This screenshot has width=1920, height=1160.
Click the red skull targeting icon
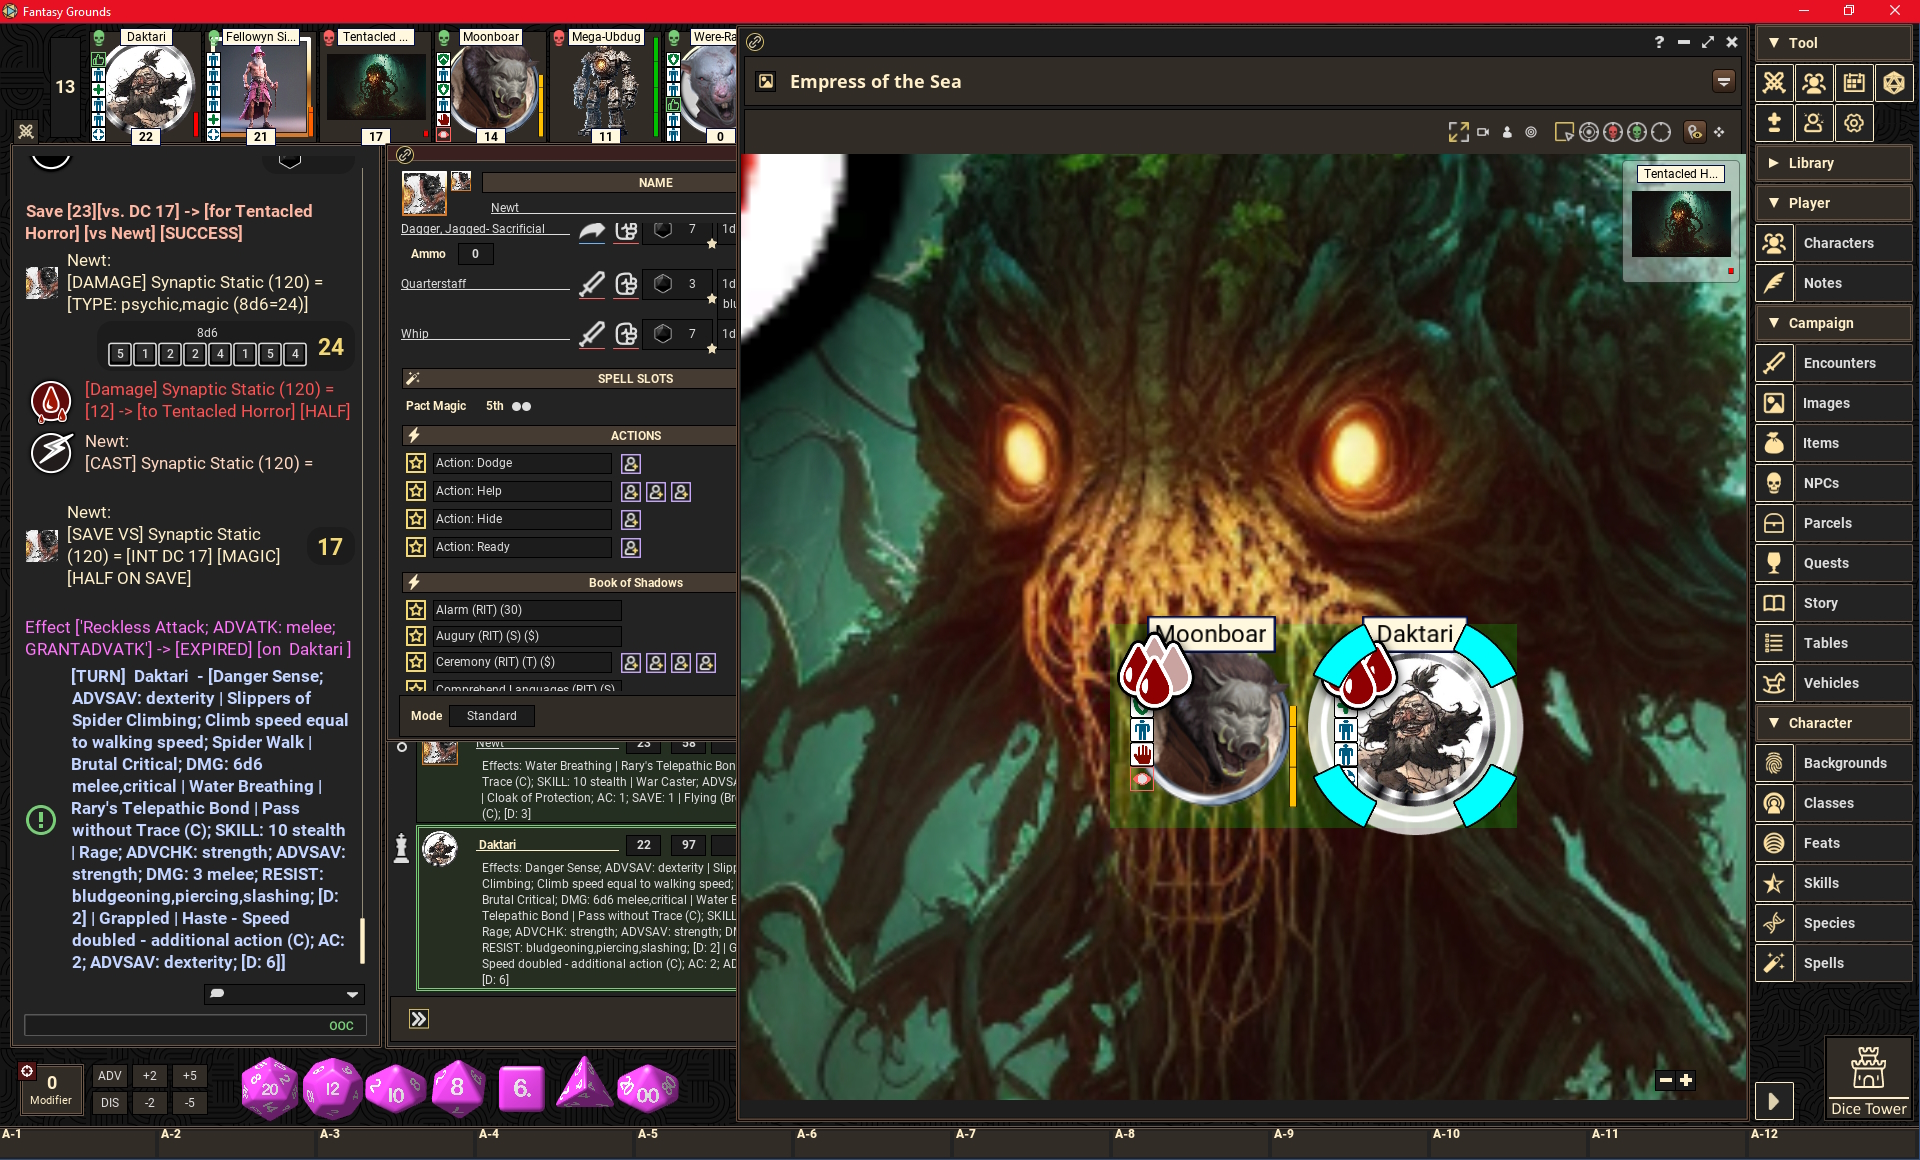1612,132
